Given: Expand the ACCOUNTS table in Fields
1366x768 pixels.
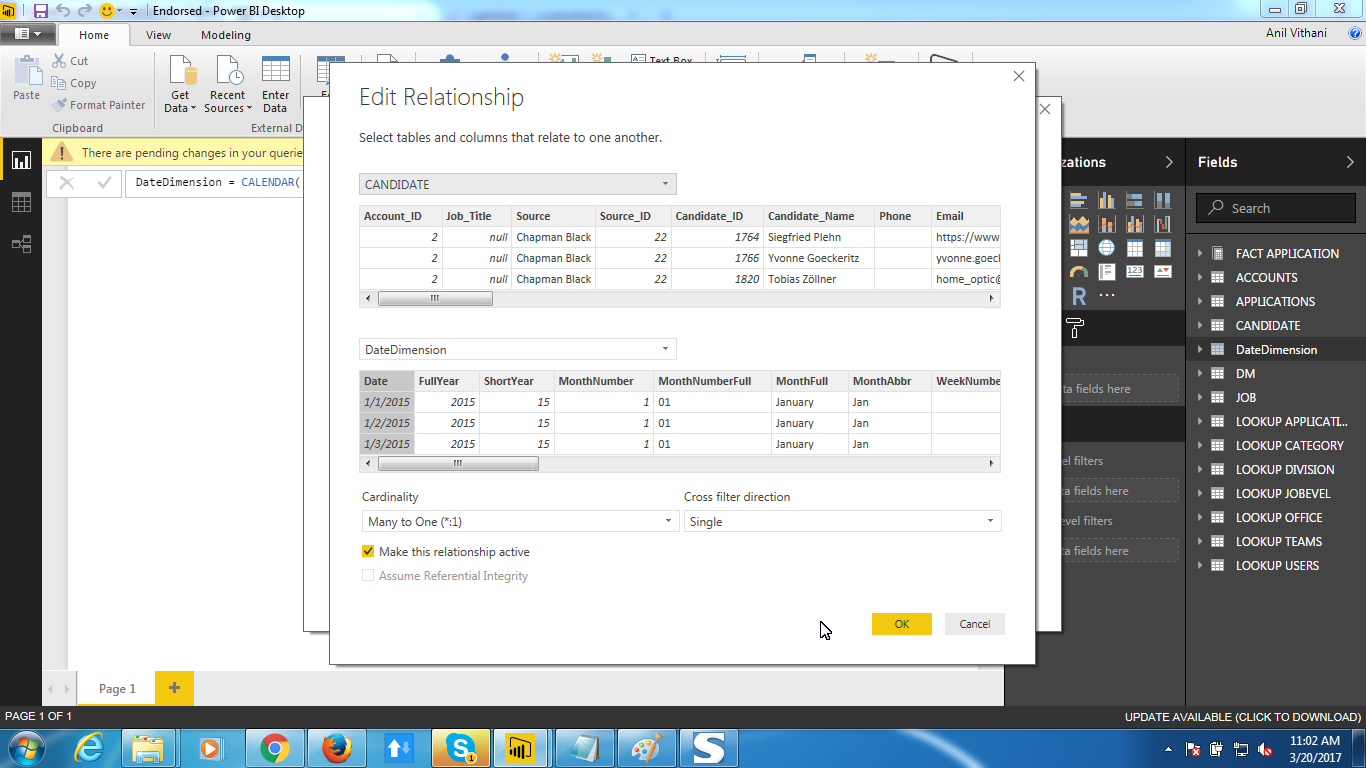Looking at the screenshot, I should tap(1200, 278).
